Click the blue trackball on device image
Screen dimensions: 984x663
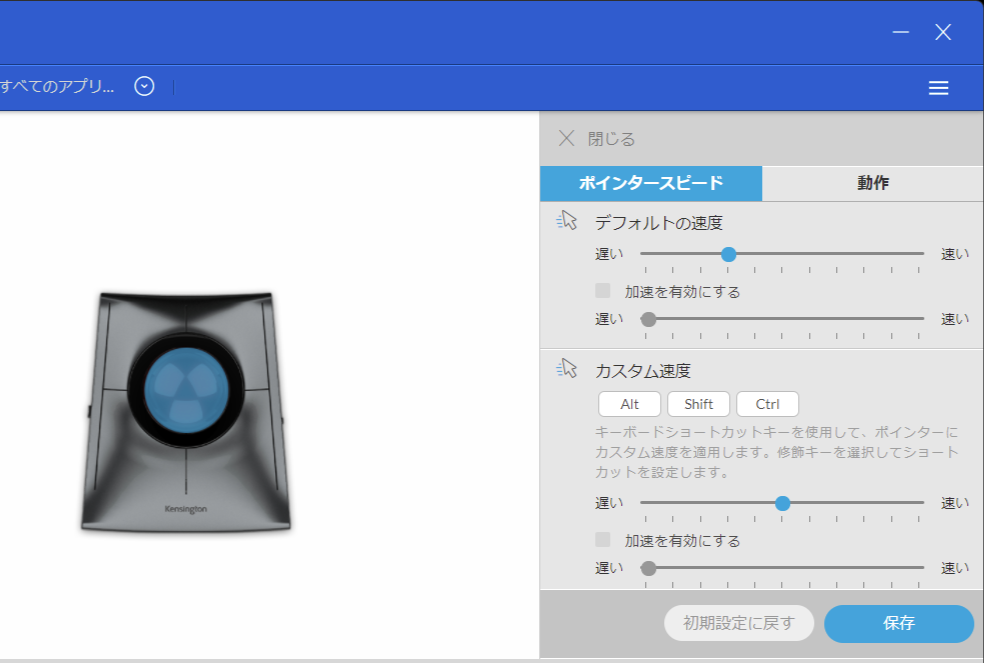click(x=186, y=388)
